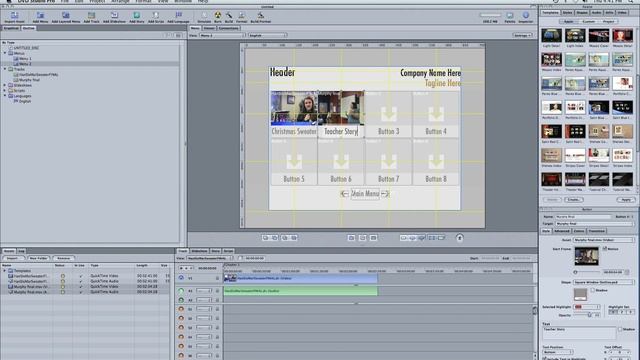Toggle the Shadow checkbox beside the Text field
This screenshot has width=640, height=360.
pyautogui.click(x=620, y=329)
